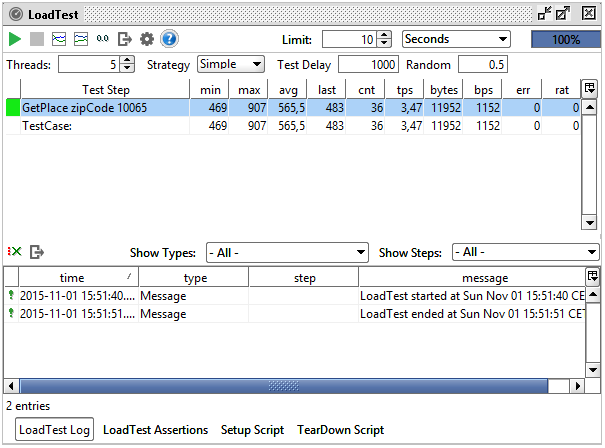Viewport: 605px width, 448px height.
Task: Reset statistics with the 0.0 icon
Action: point(103,39)
